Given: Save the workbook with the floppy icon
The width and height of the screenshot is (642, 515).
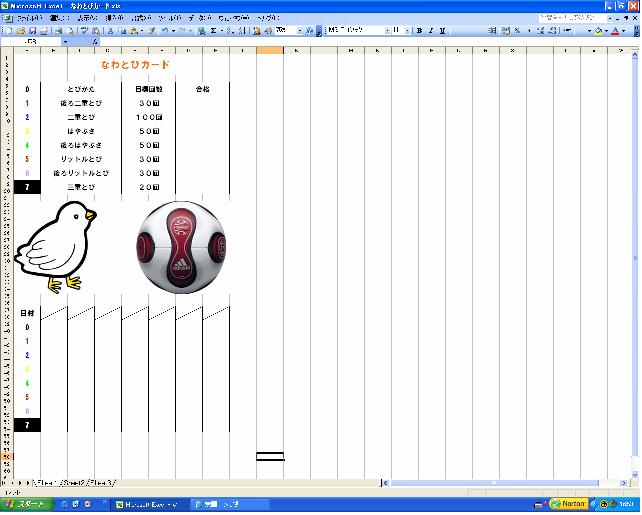Looking at the screenshot, I should [x=32, y=31].
